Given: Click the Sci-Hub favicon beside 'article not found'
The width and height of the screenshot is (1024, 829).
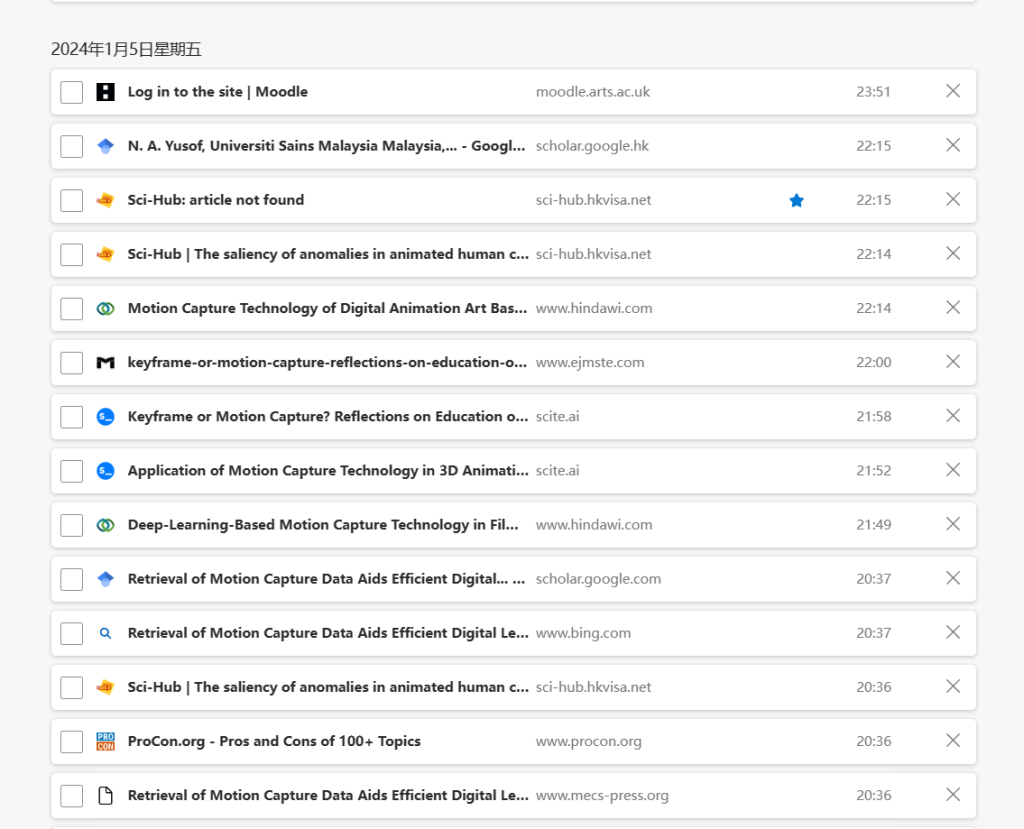Looking at the screenshot, I should point(105,200).
